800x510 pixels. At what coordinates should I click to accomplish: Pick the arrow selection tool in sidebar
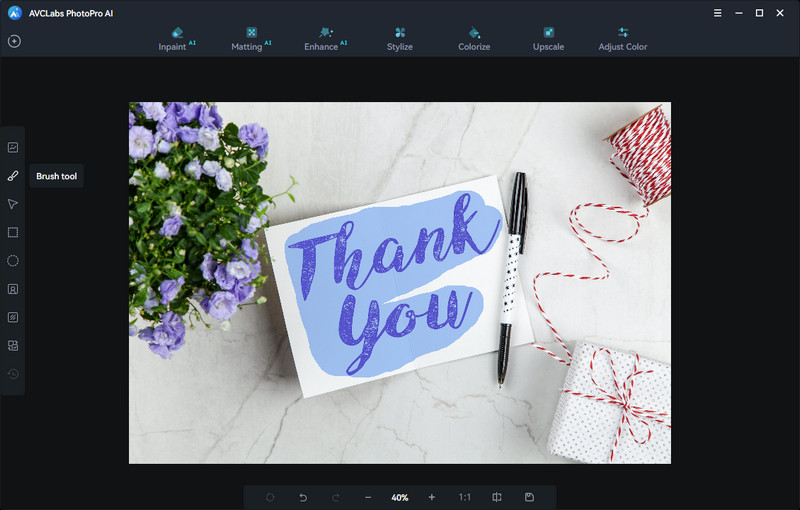[x=13, y=204]
